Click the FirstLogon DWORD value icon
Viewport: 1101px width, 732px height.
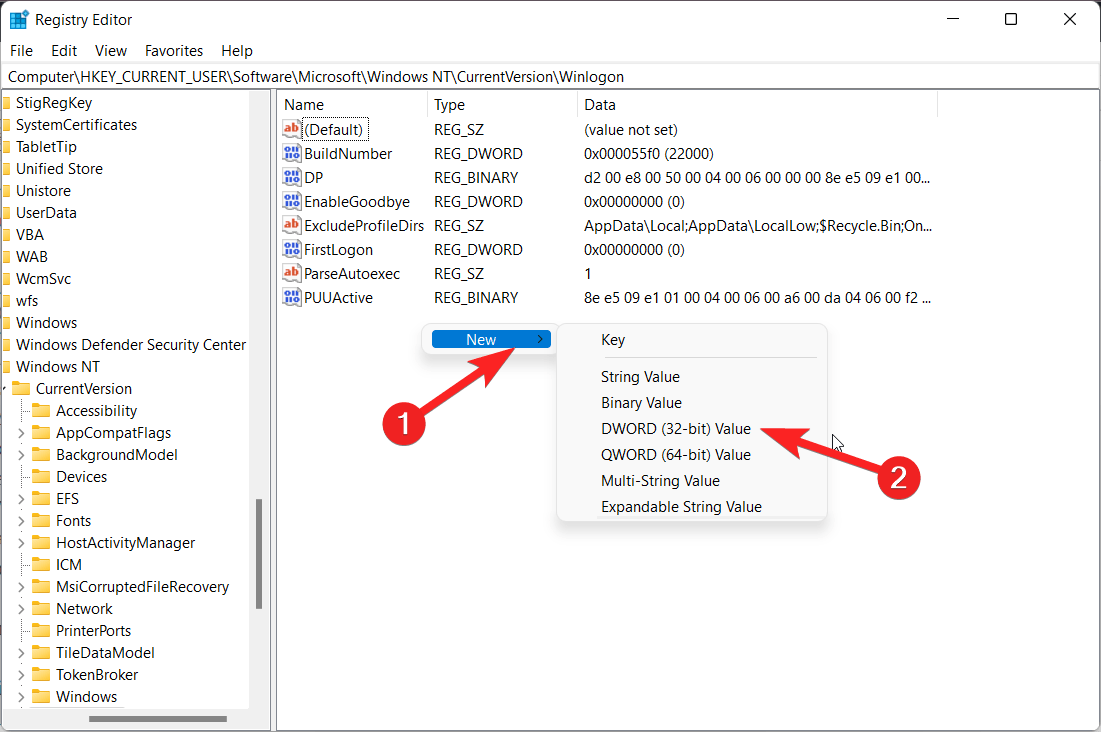[292, 249]
